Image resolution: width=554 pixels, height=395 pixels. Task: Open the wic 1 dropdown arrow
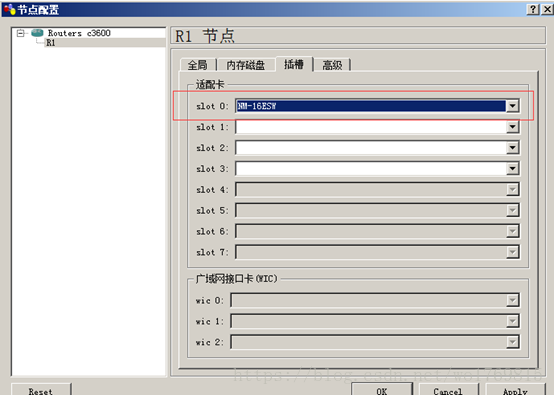(512, 321)
